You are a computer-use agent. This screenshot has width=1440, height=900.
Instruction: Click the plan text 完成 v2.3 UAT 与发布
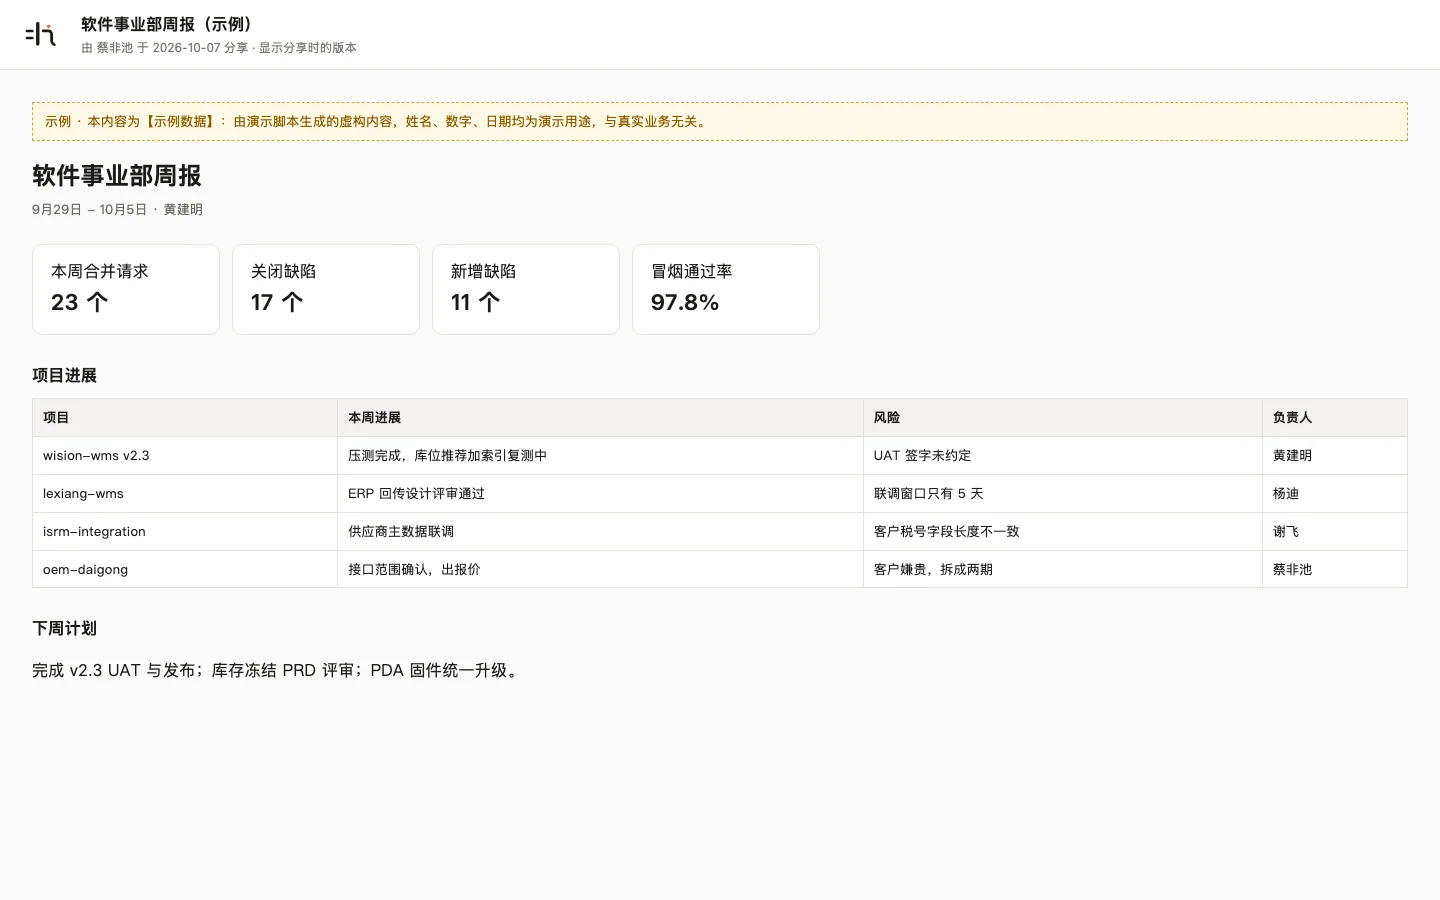click(x=113, y=671)
